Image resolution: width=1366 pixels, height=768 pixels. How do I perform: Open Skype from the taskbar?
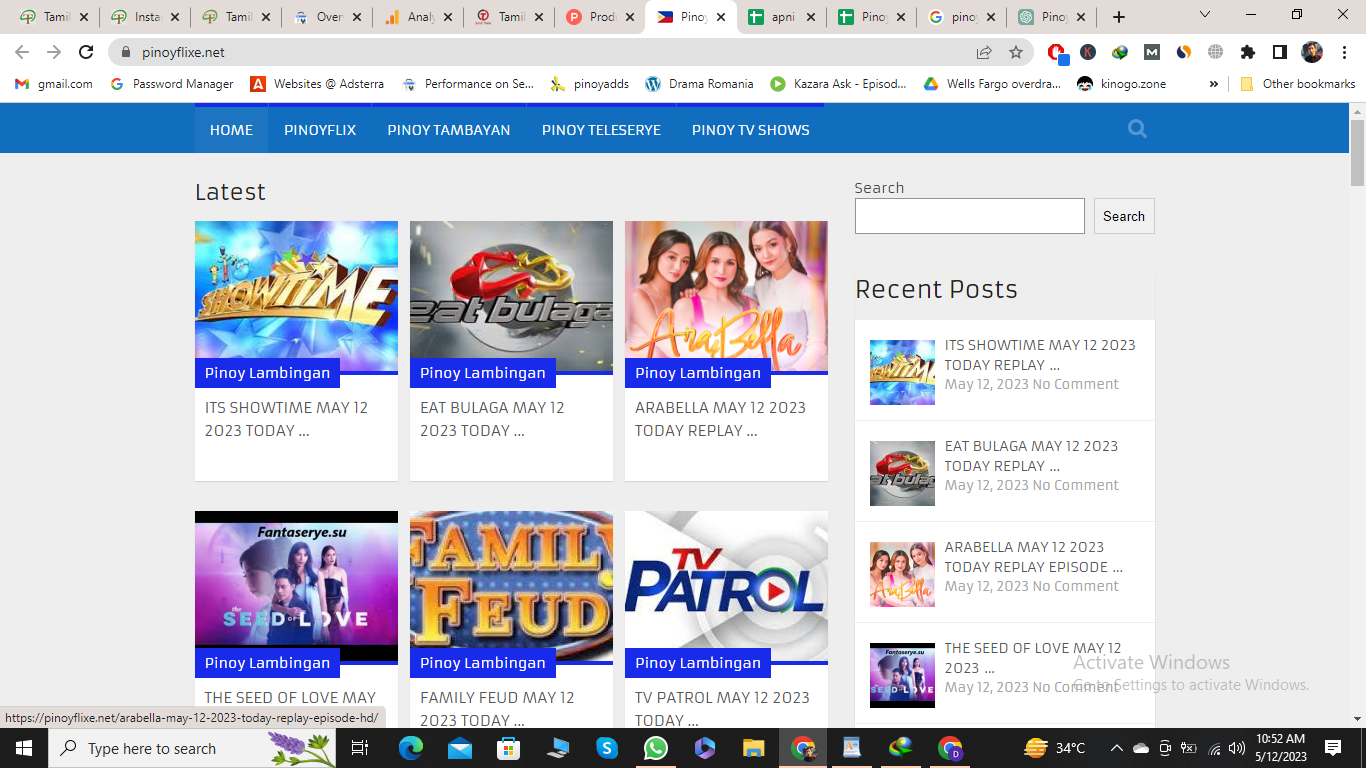(607, 748)
